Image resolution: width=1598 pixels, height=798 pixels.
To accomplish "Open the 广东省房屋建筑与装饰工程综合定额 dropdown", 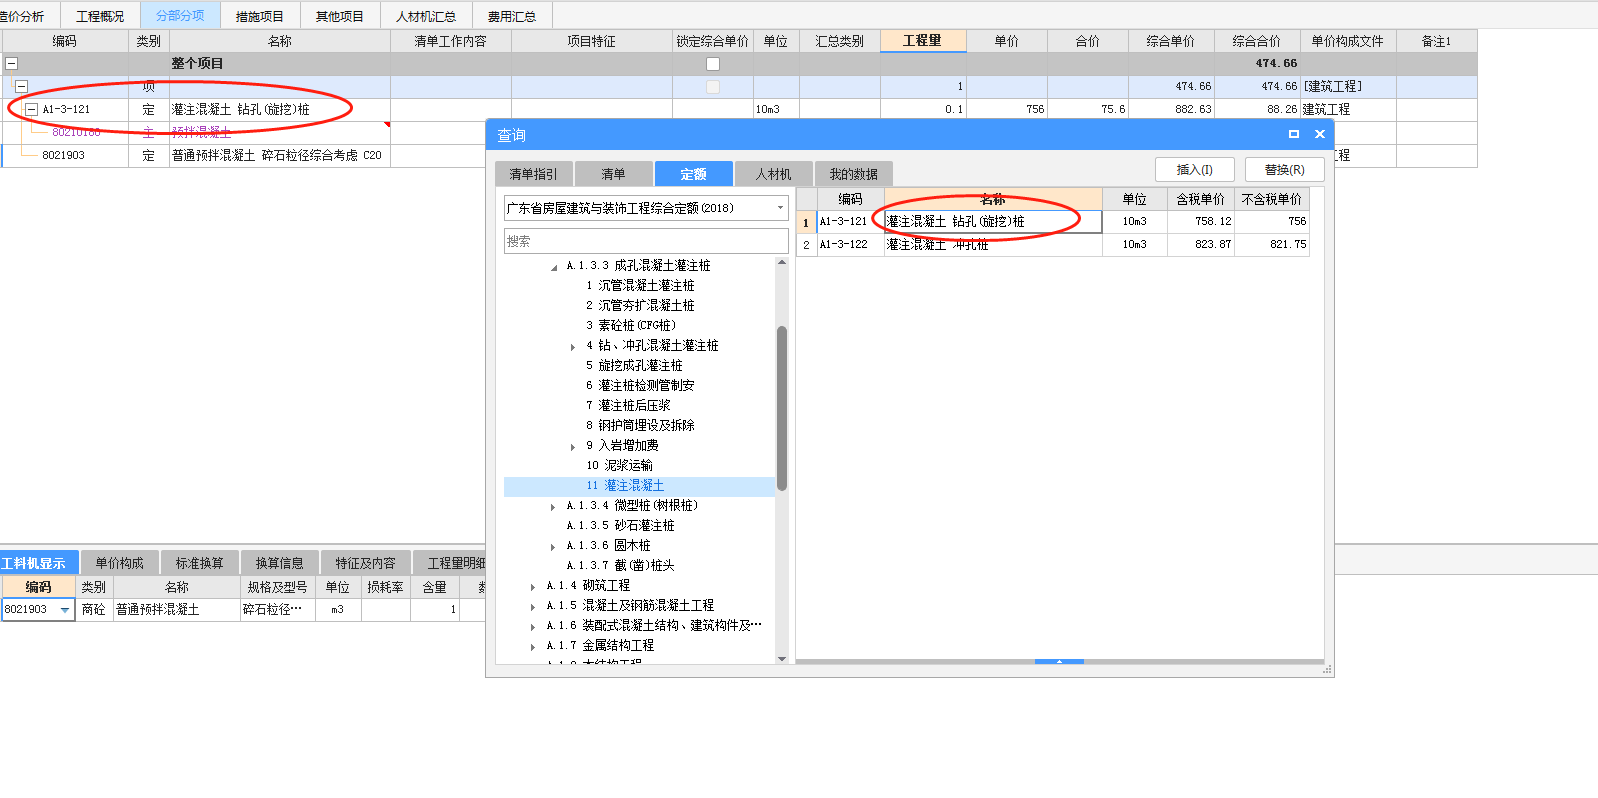I will 780,208.
